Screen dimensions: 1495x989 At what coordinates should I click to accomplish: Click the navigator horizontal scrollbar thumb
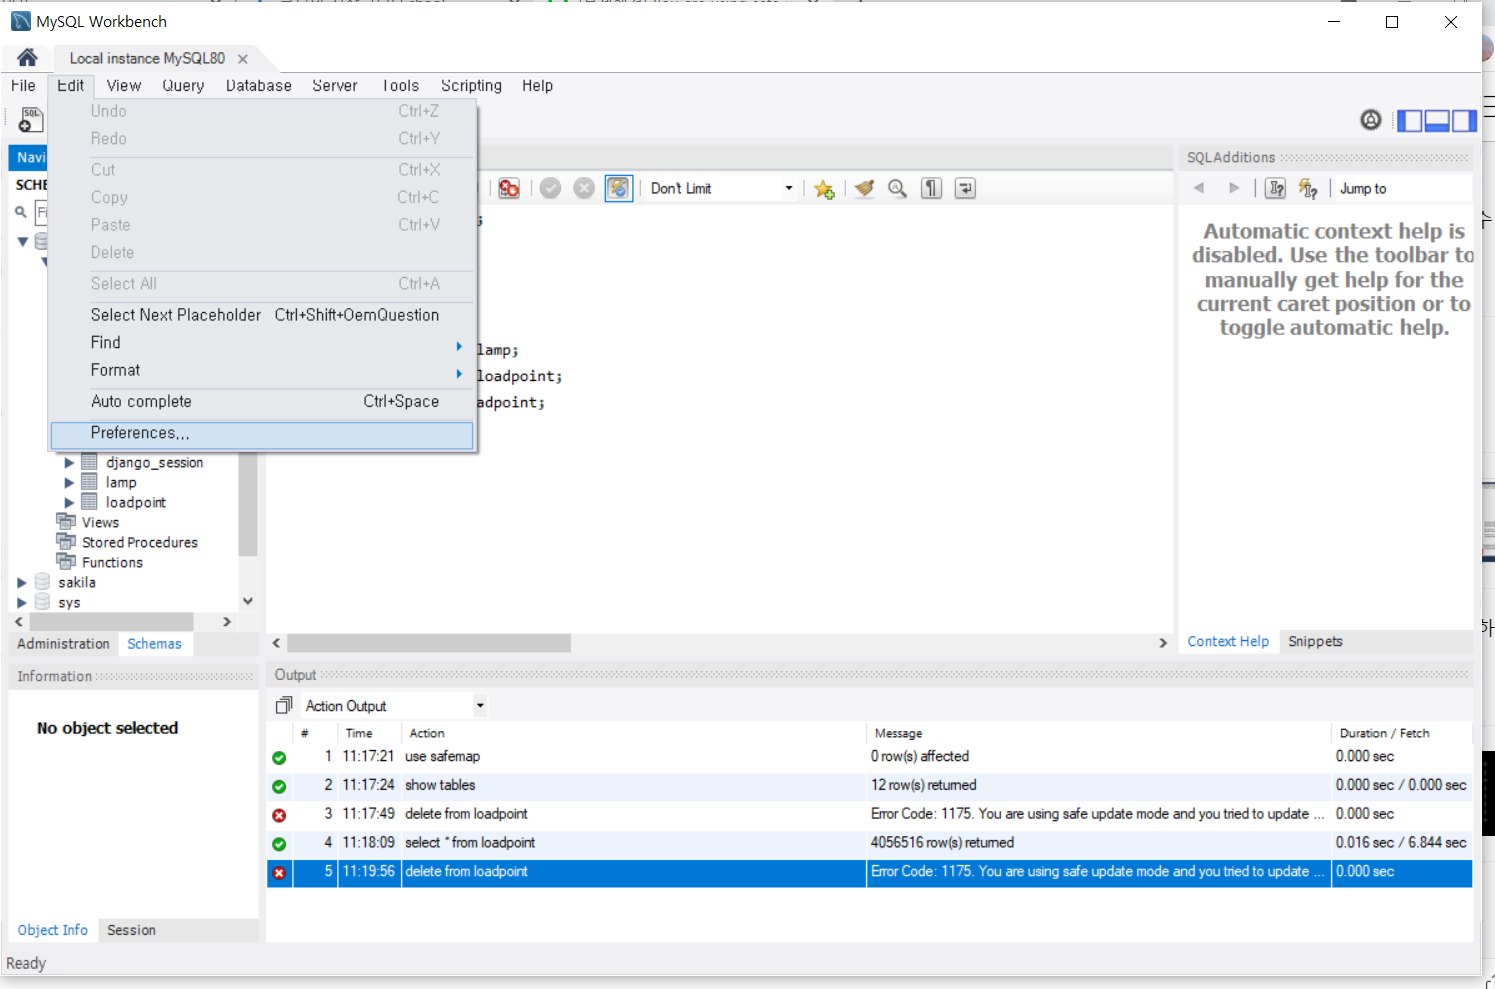[111, 622]
